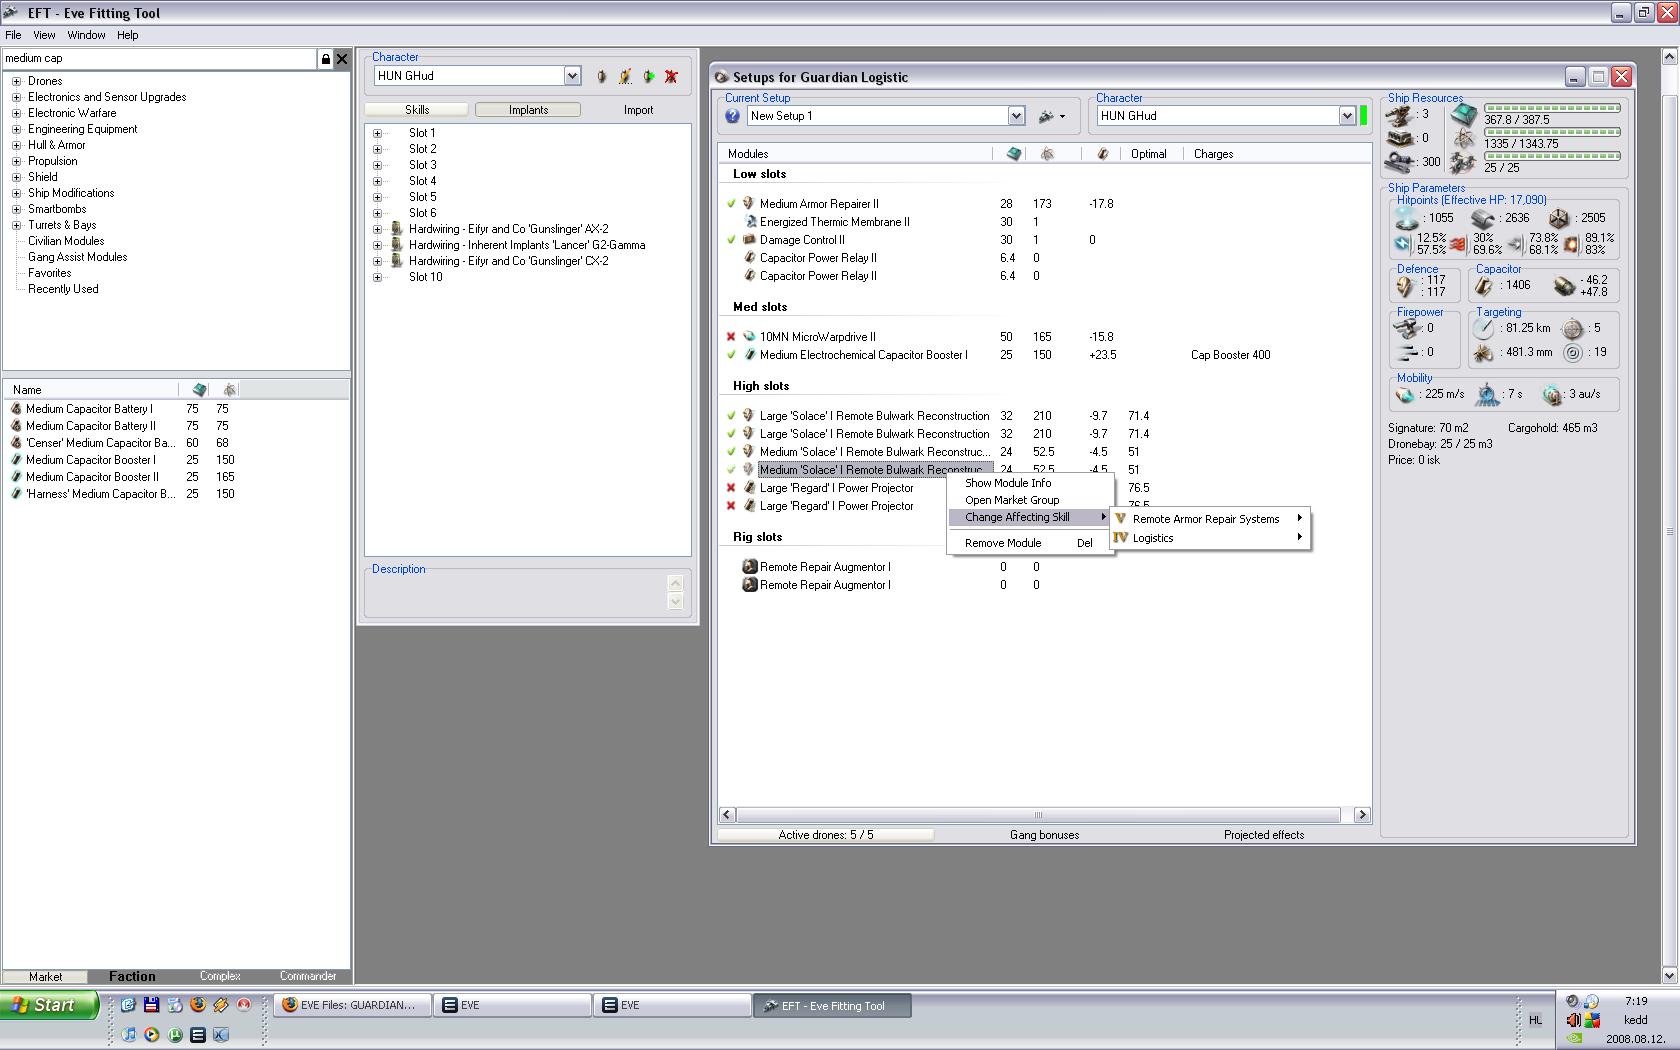Screen dimensions: 1680x1050
Task: Expand the Drones tree category
Action: [16, 81]
